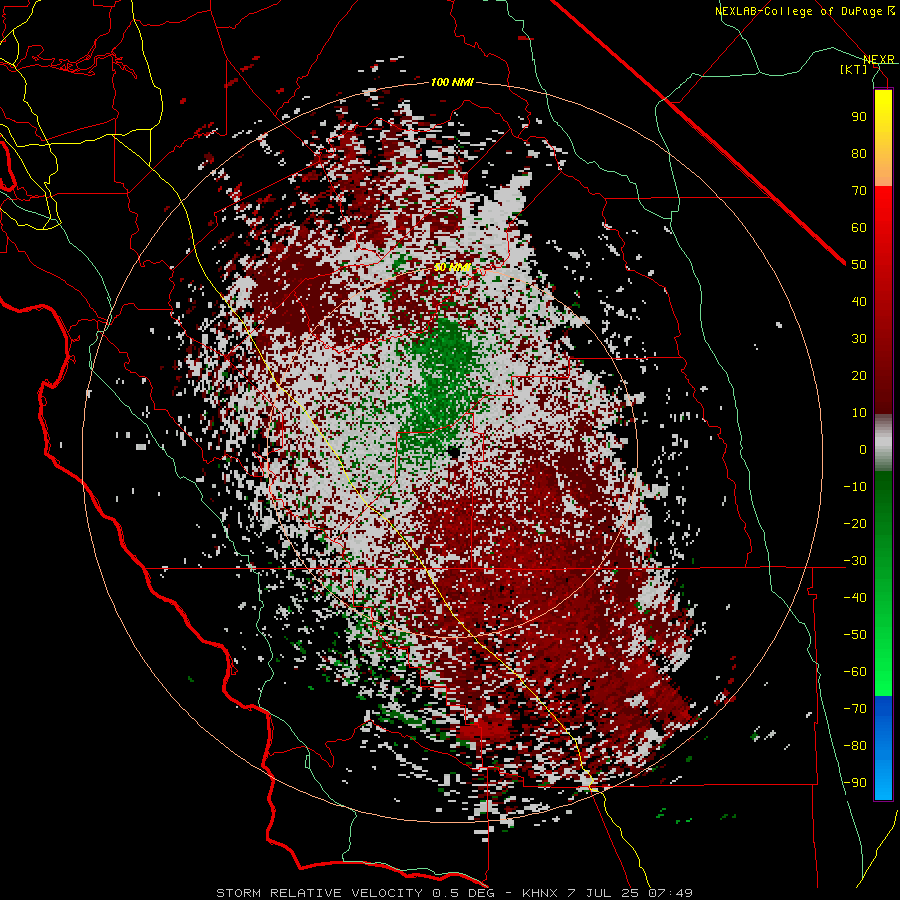Screen dimensions: 900x900
Task: Click the -30 value on the velocity scale
Action: 855,561
